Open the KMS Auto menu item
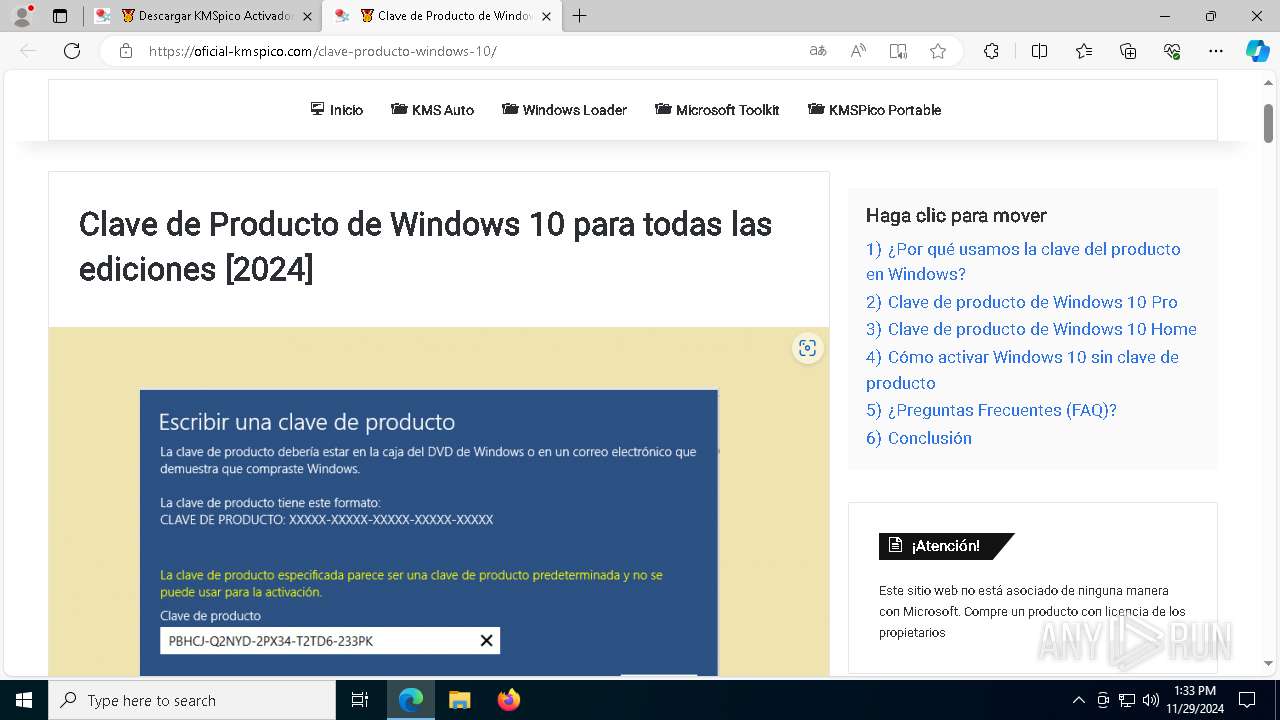Screen dimensions: 1280x720 432,110
